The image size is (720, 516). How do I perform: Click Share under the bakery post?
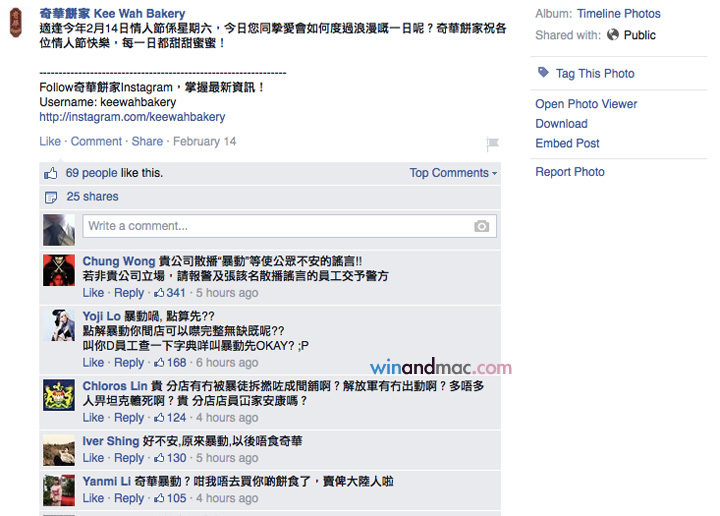tap(147, 141)
